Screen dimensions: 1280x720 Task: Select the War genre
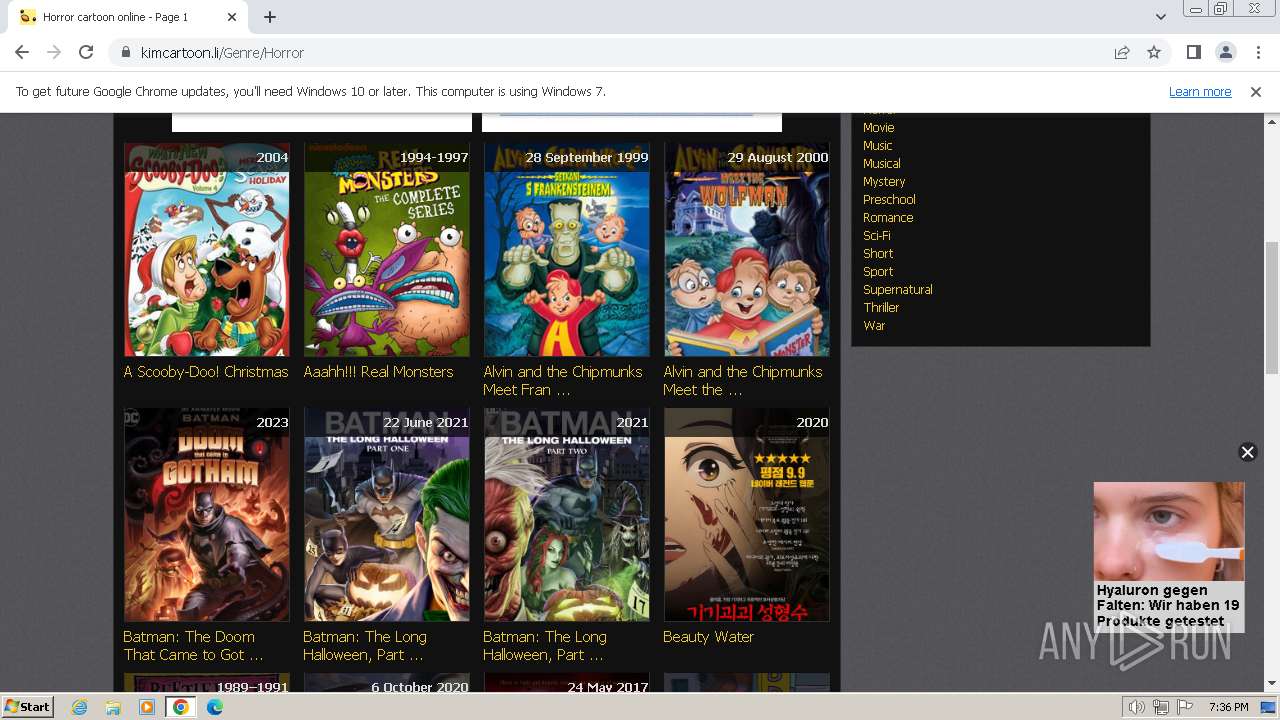tap(874, 325)
